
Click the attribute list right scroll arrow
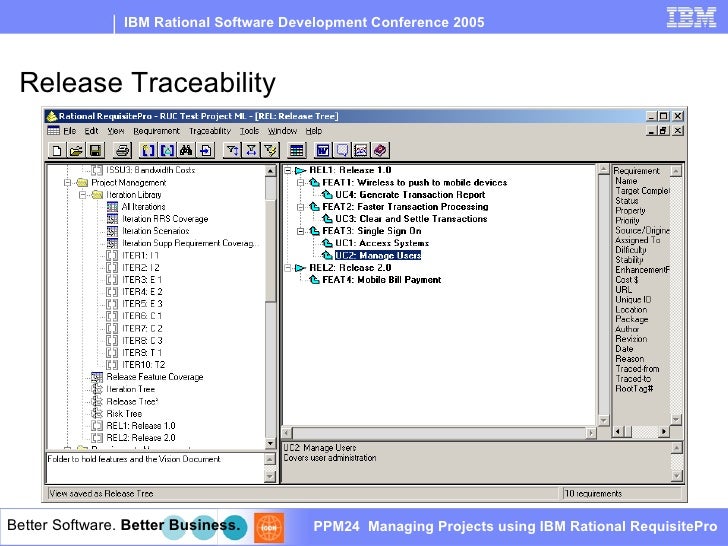coord(663,432)
